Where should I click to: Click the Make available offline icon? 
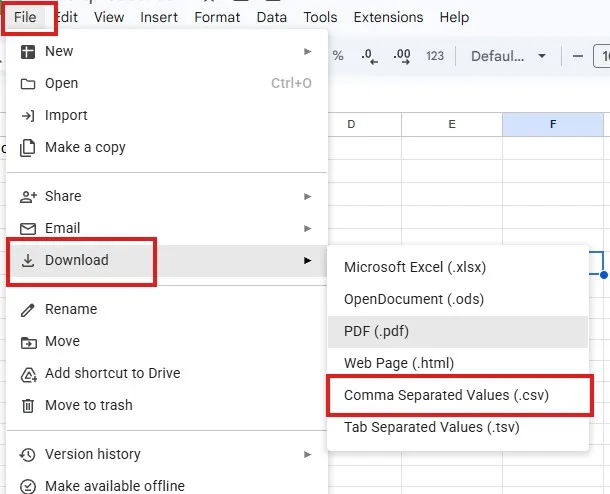click(28, 487)
